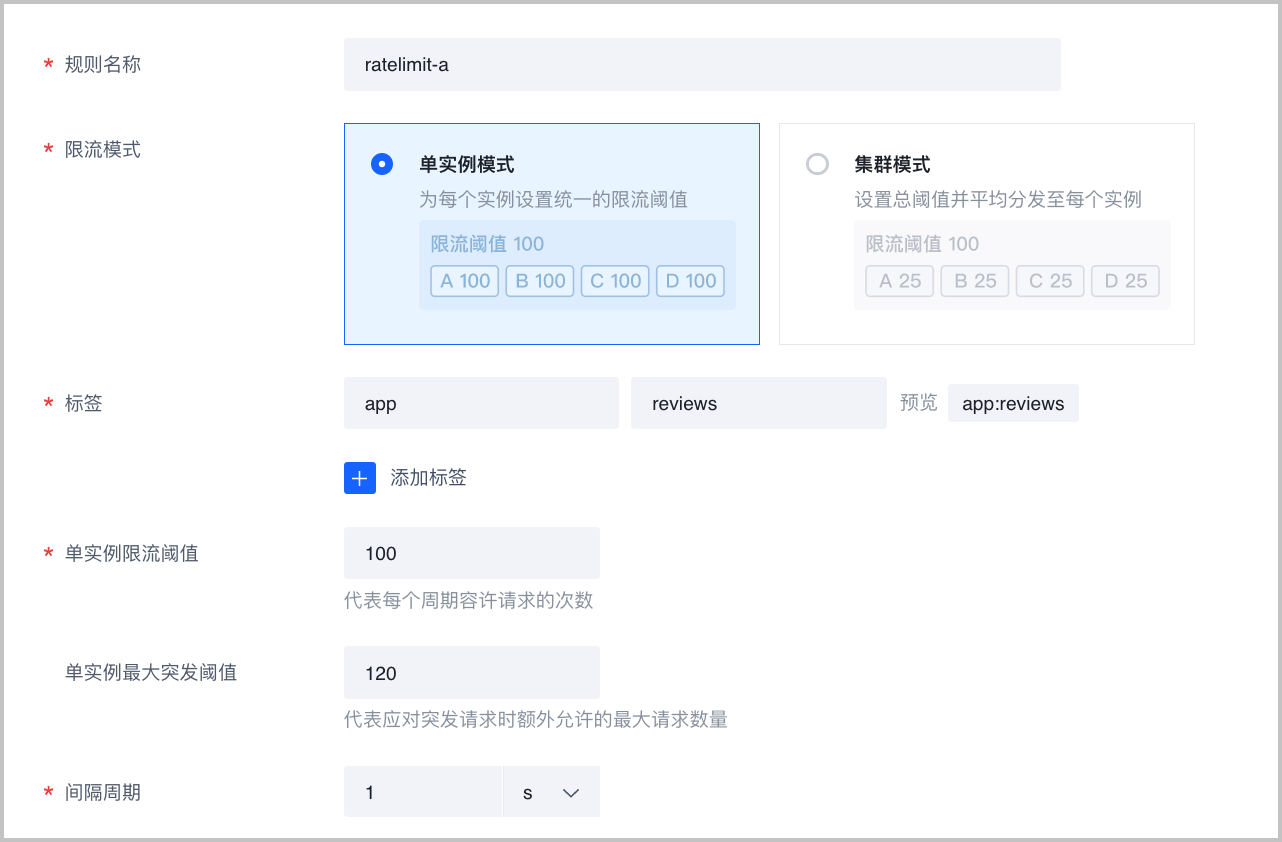Select the 单实例模式 radio button

point(382,165)
